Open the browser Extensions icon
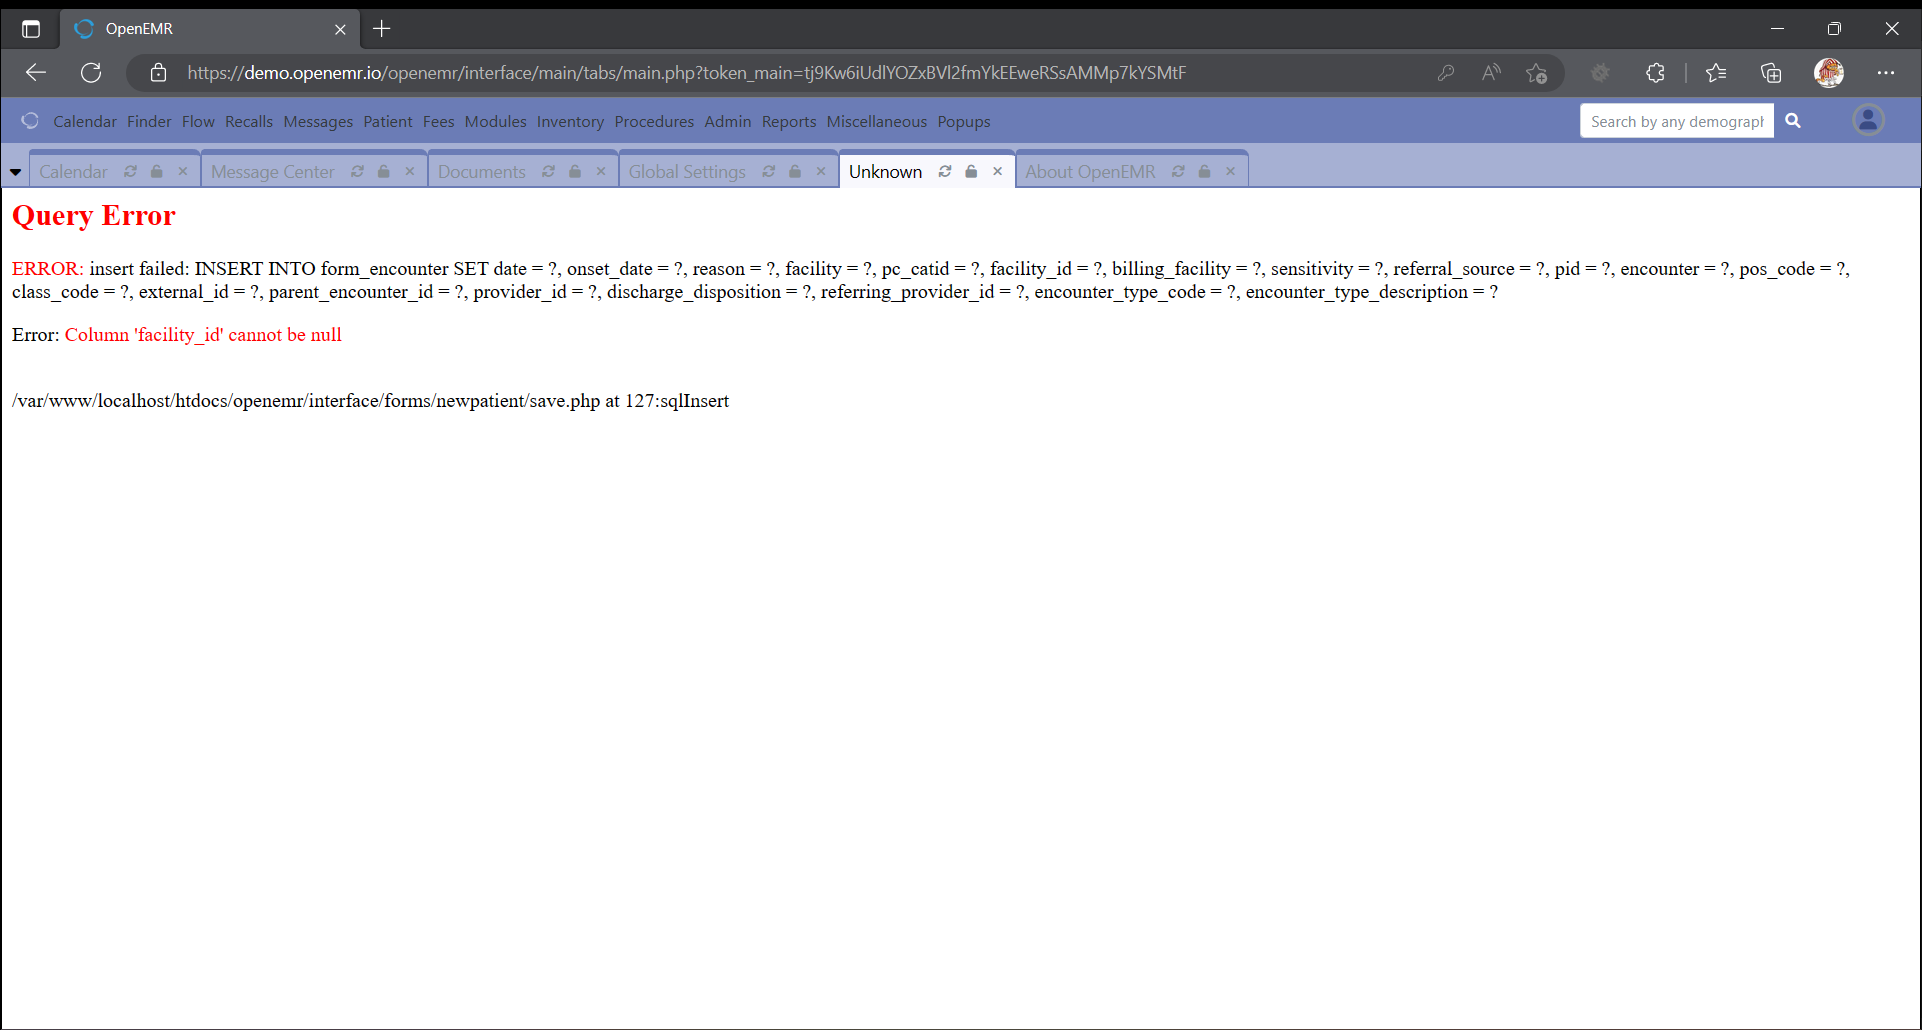The width and height of the screenshot is (1922, 1030). (1656, 72)
